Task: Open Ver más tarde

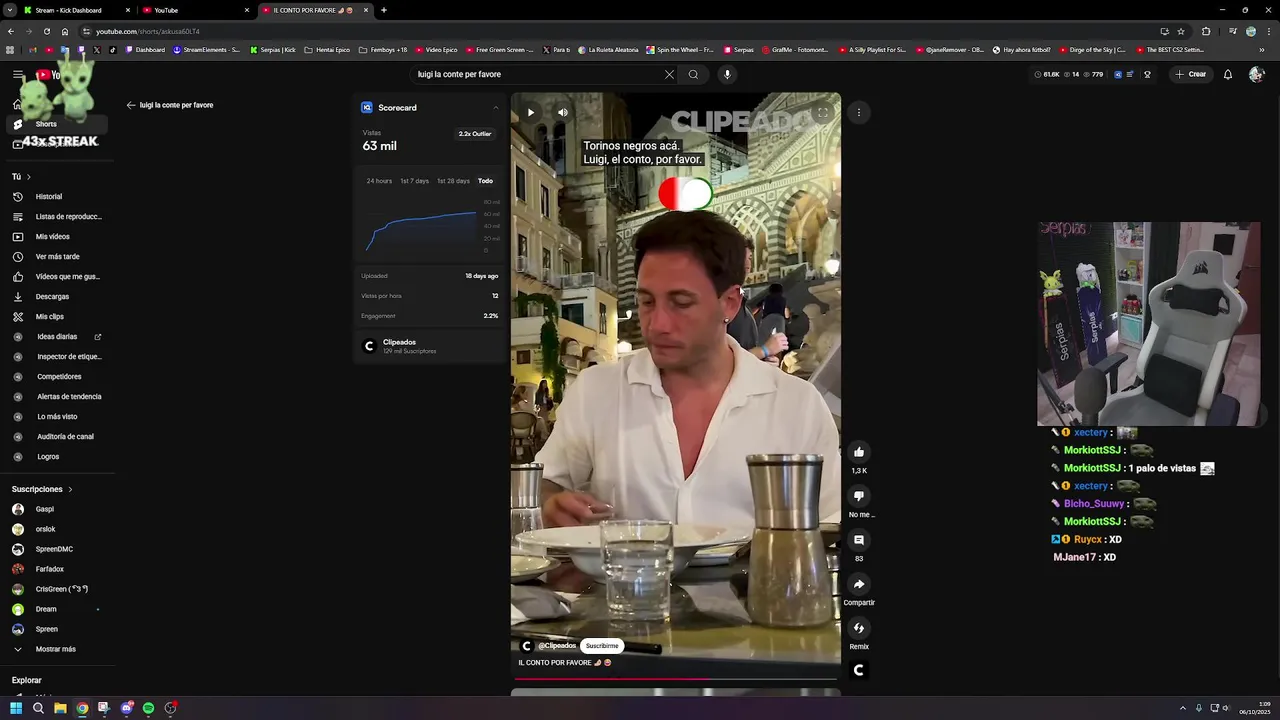Action: click(57, 257)
